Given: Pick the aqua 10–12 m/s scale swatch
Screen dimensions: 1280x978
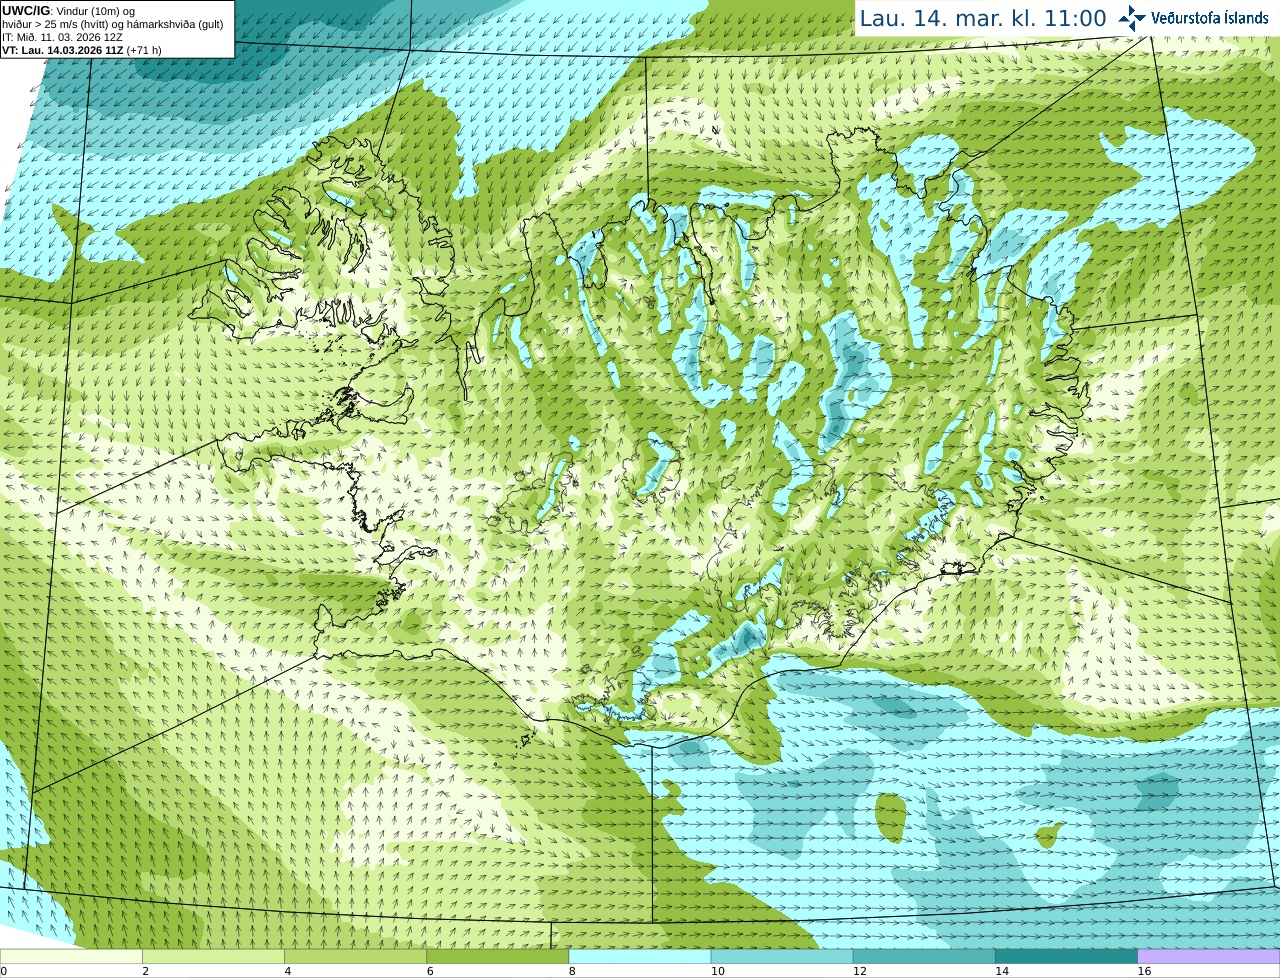Looking at the screenshot, I should click(x=782, y=957).
